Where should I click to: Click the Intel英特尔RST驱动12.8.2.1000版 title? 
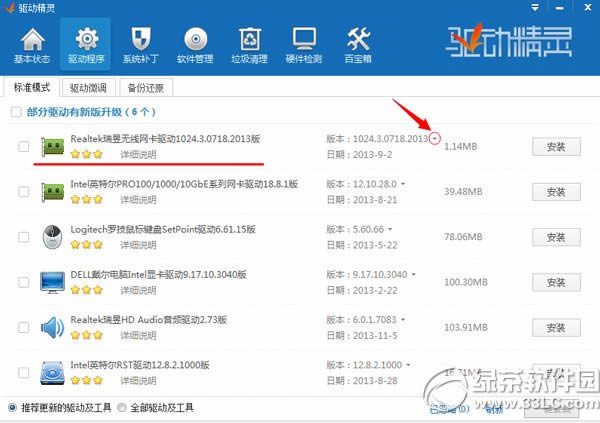click(x=140, y=365)
